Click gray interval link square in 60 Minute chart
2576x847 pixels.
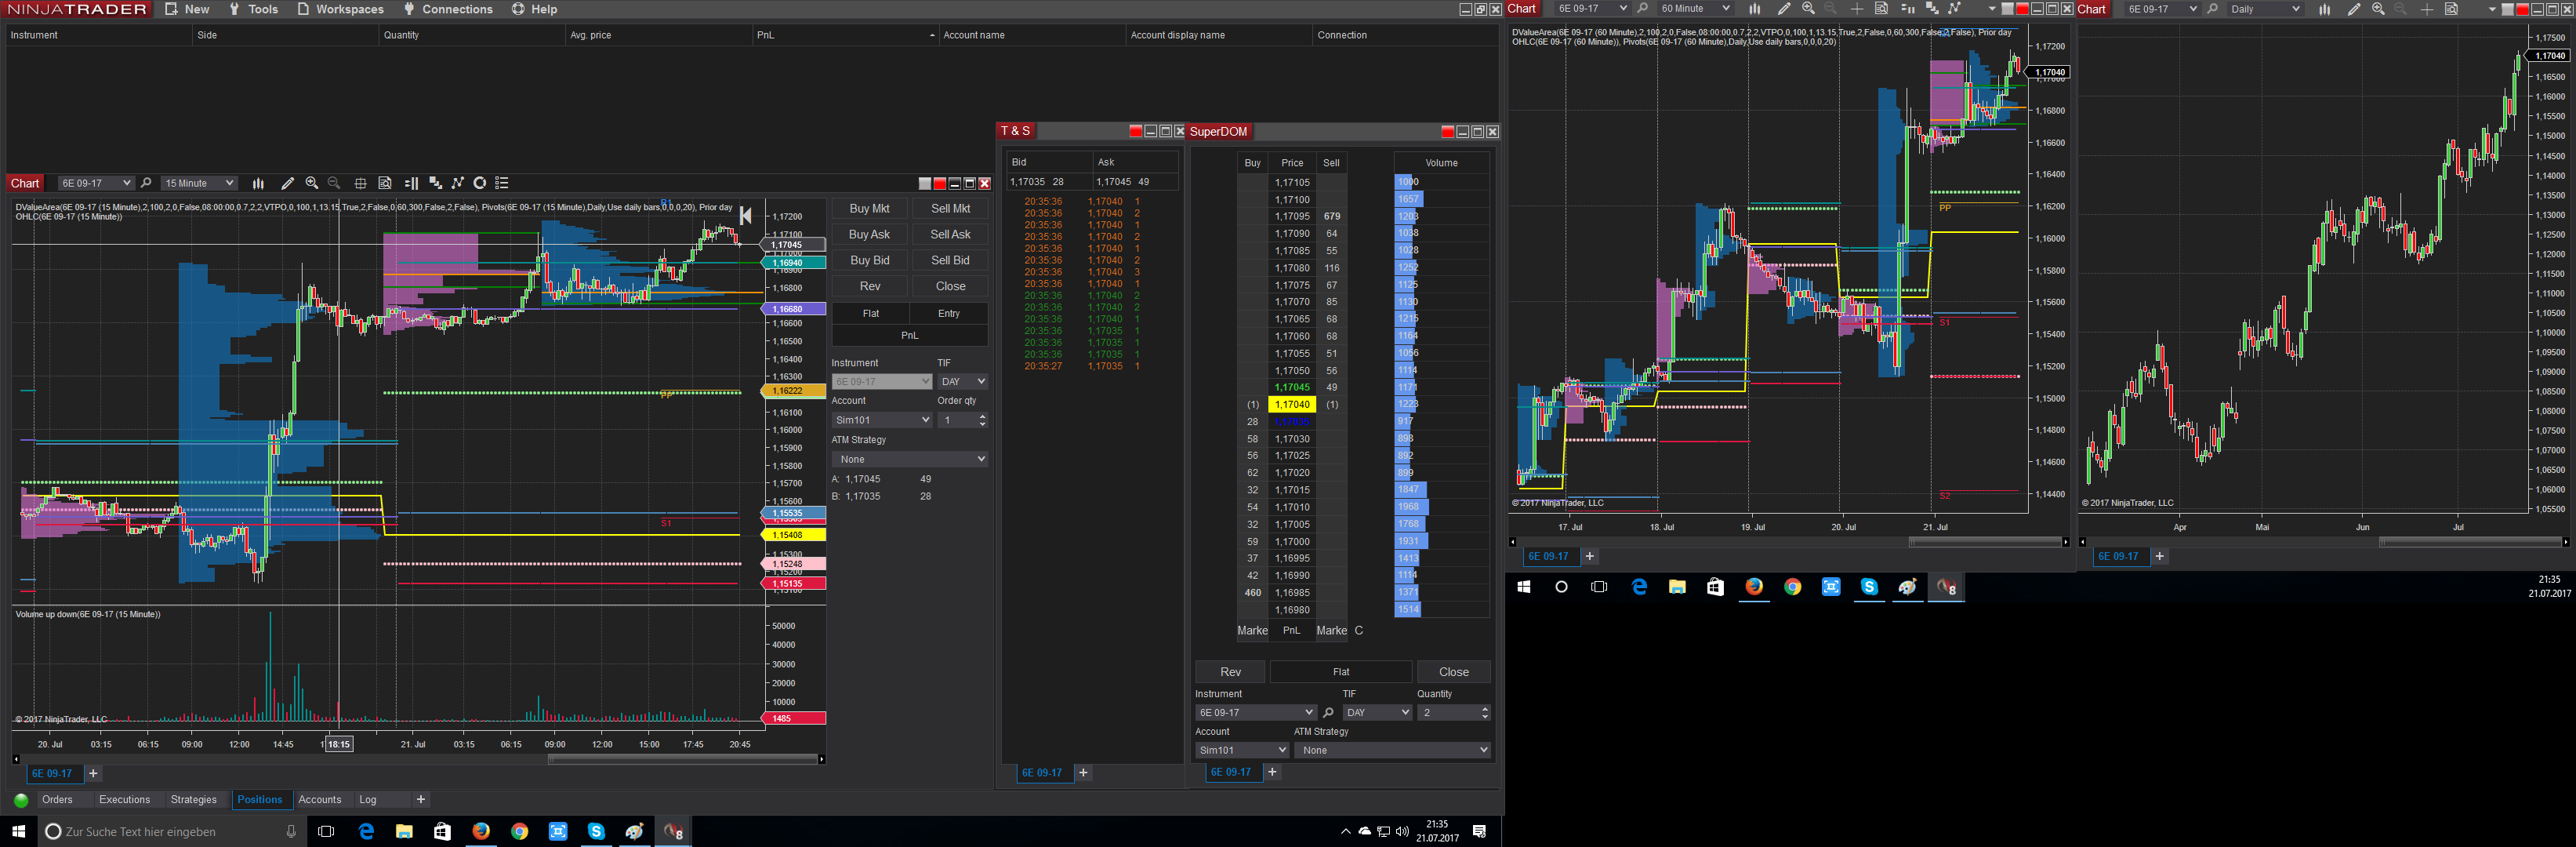point(2007,9)
